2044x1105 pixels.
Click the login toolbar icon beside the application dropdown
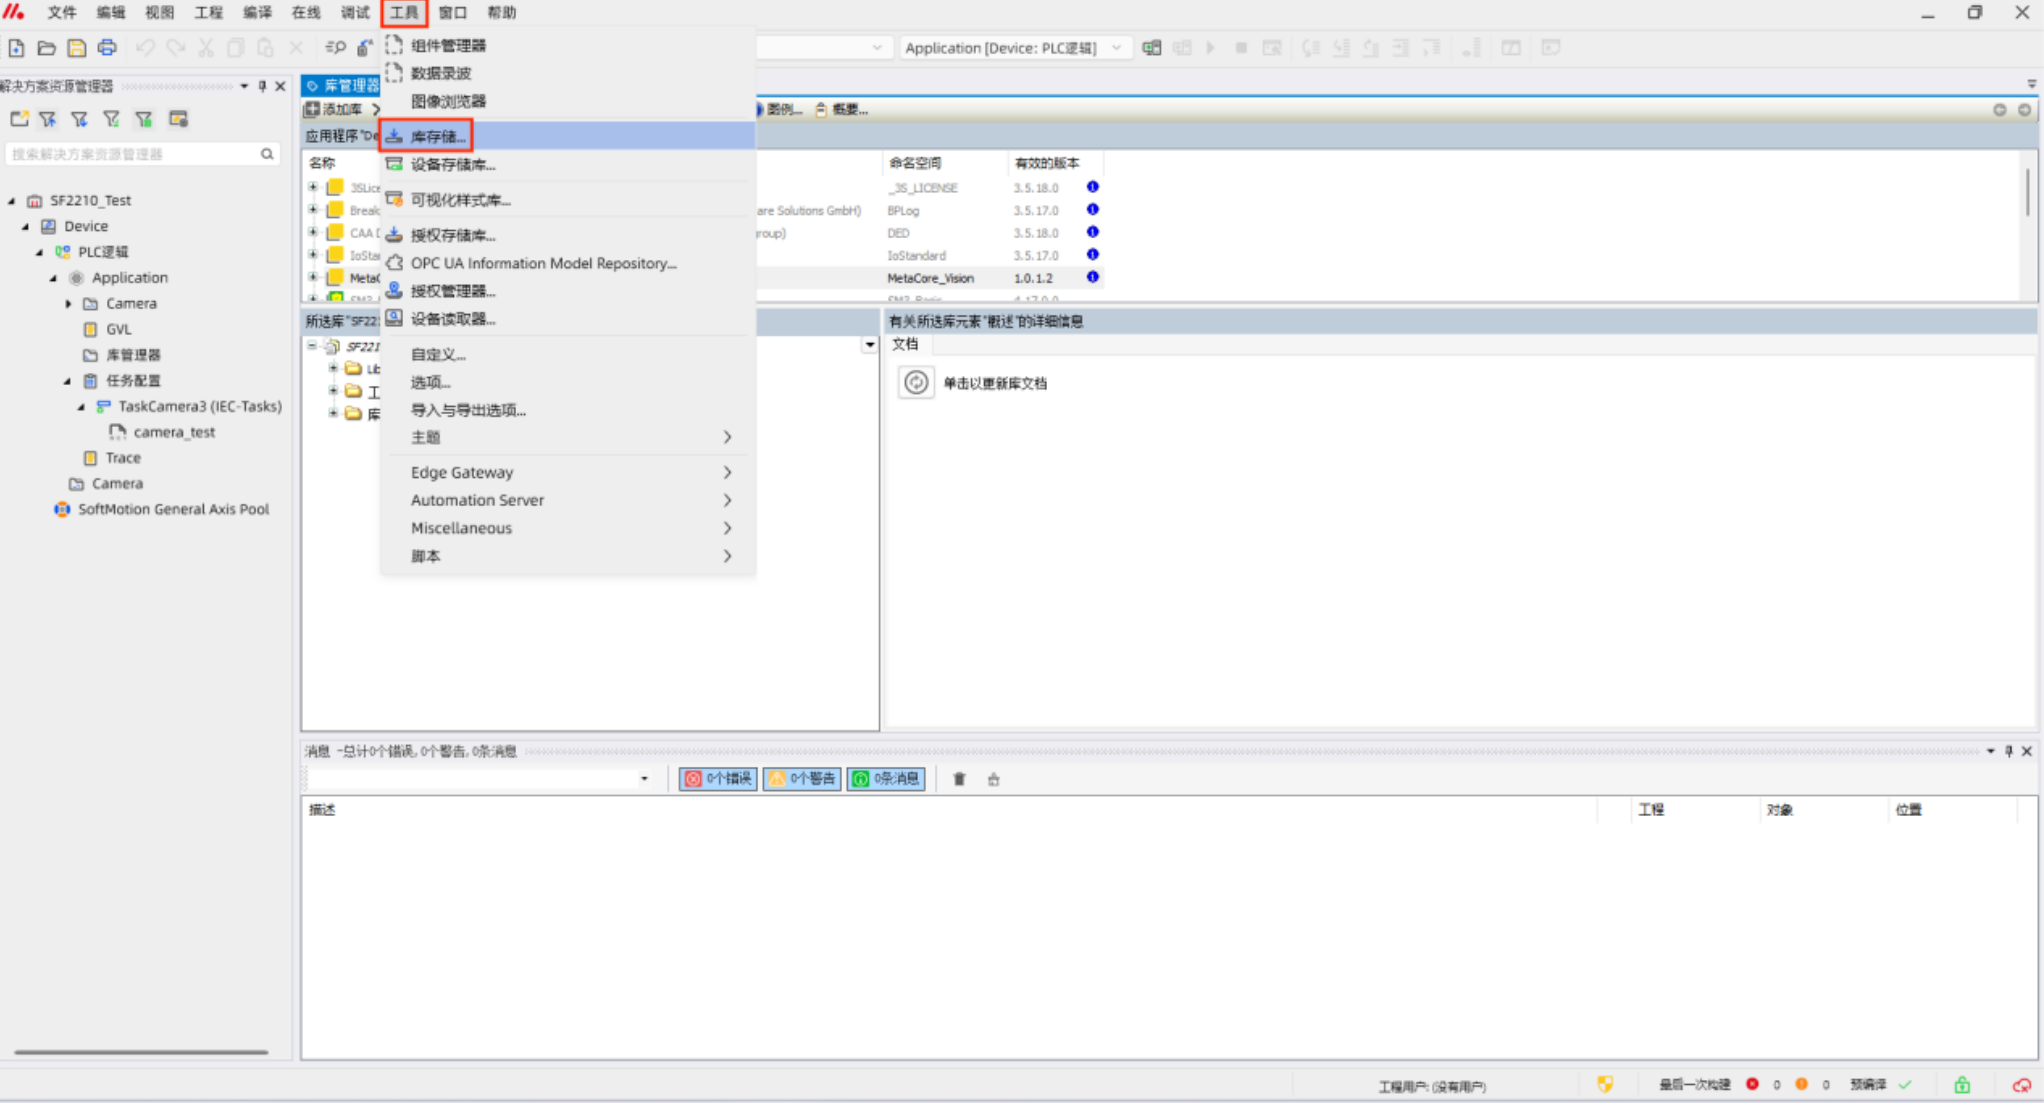coord(1152,48)
